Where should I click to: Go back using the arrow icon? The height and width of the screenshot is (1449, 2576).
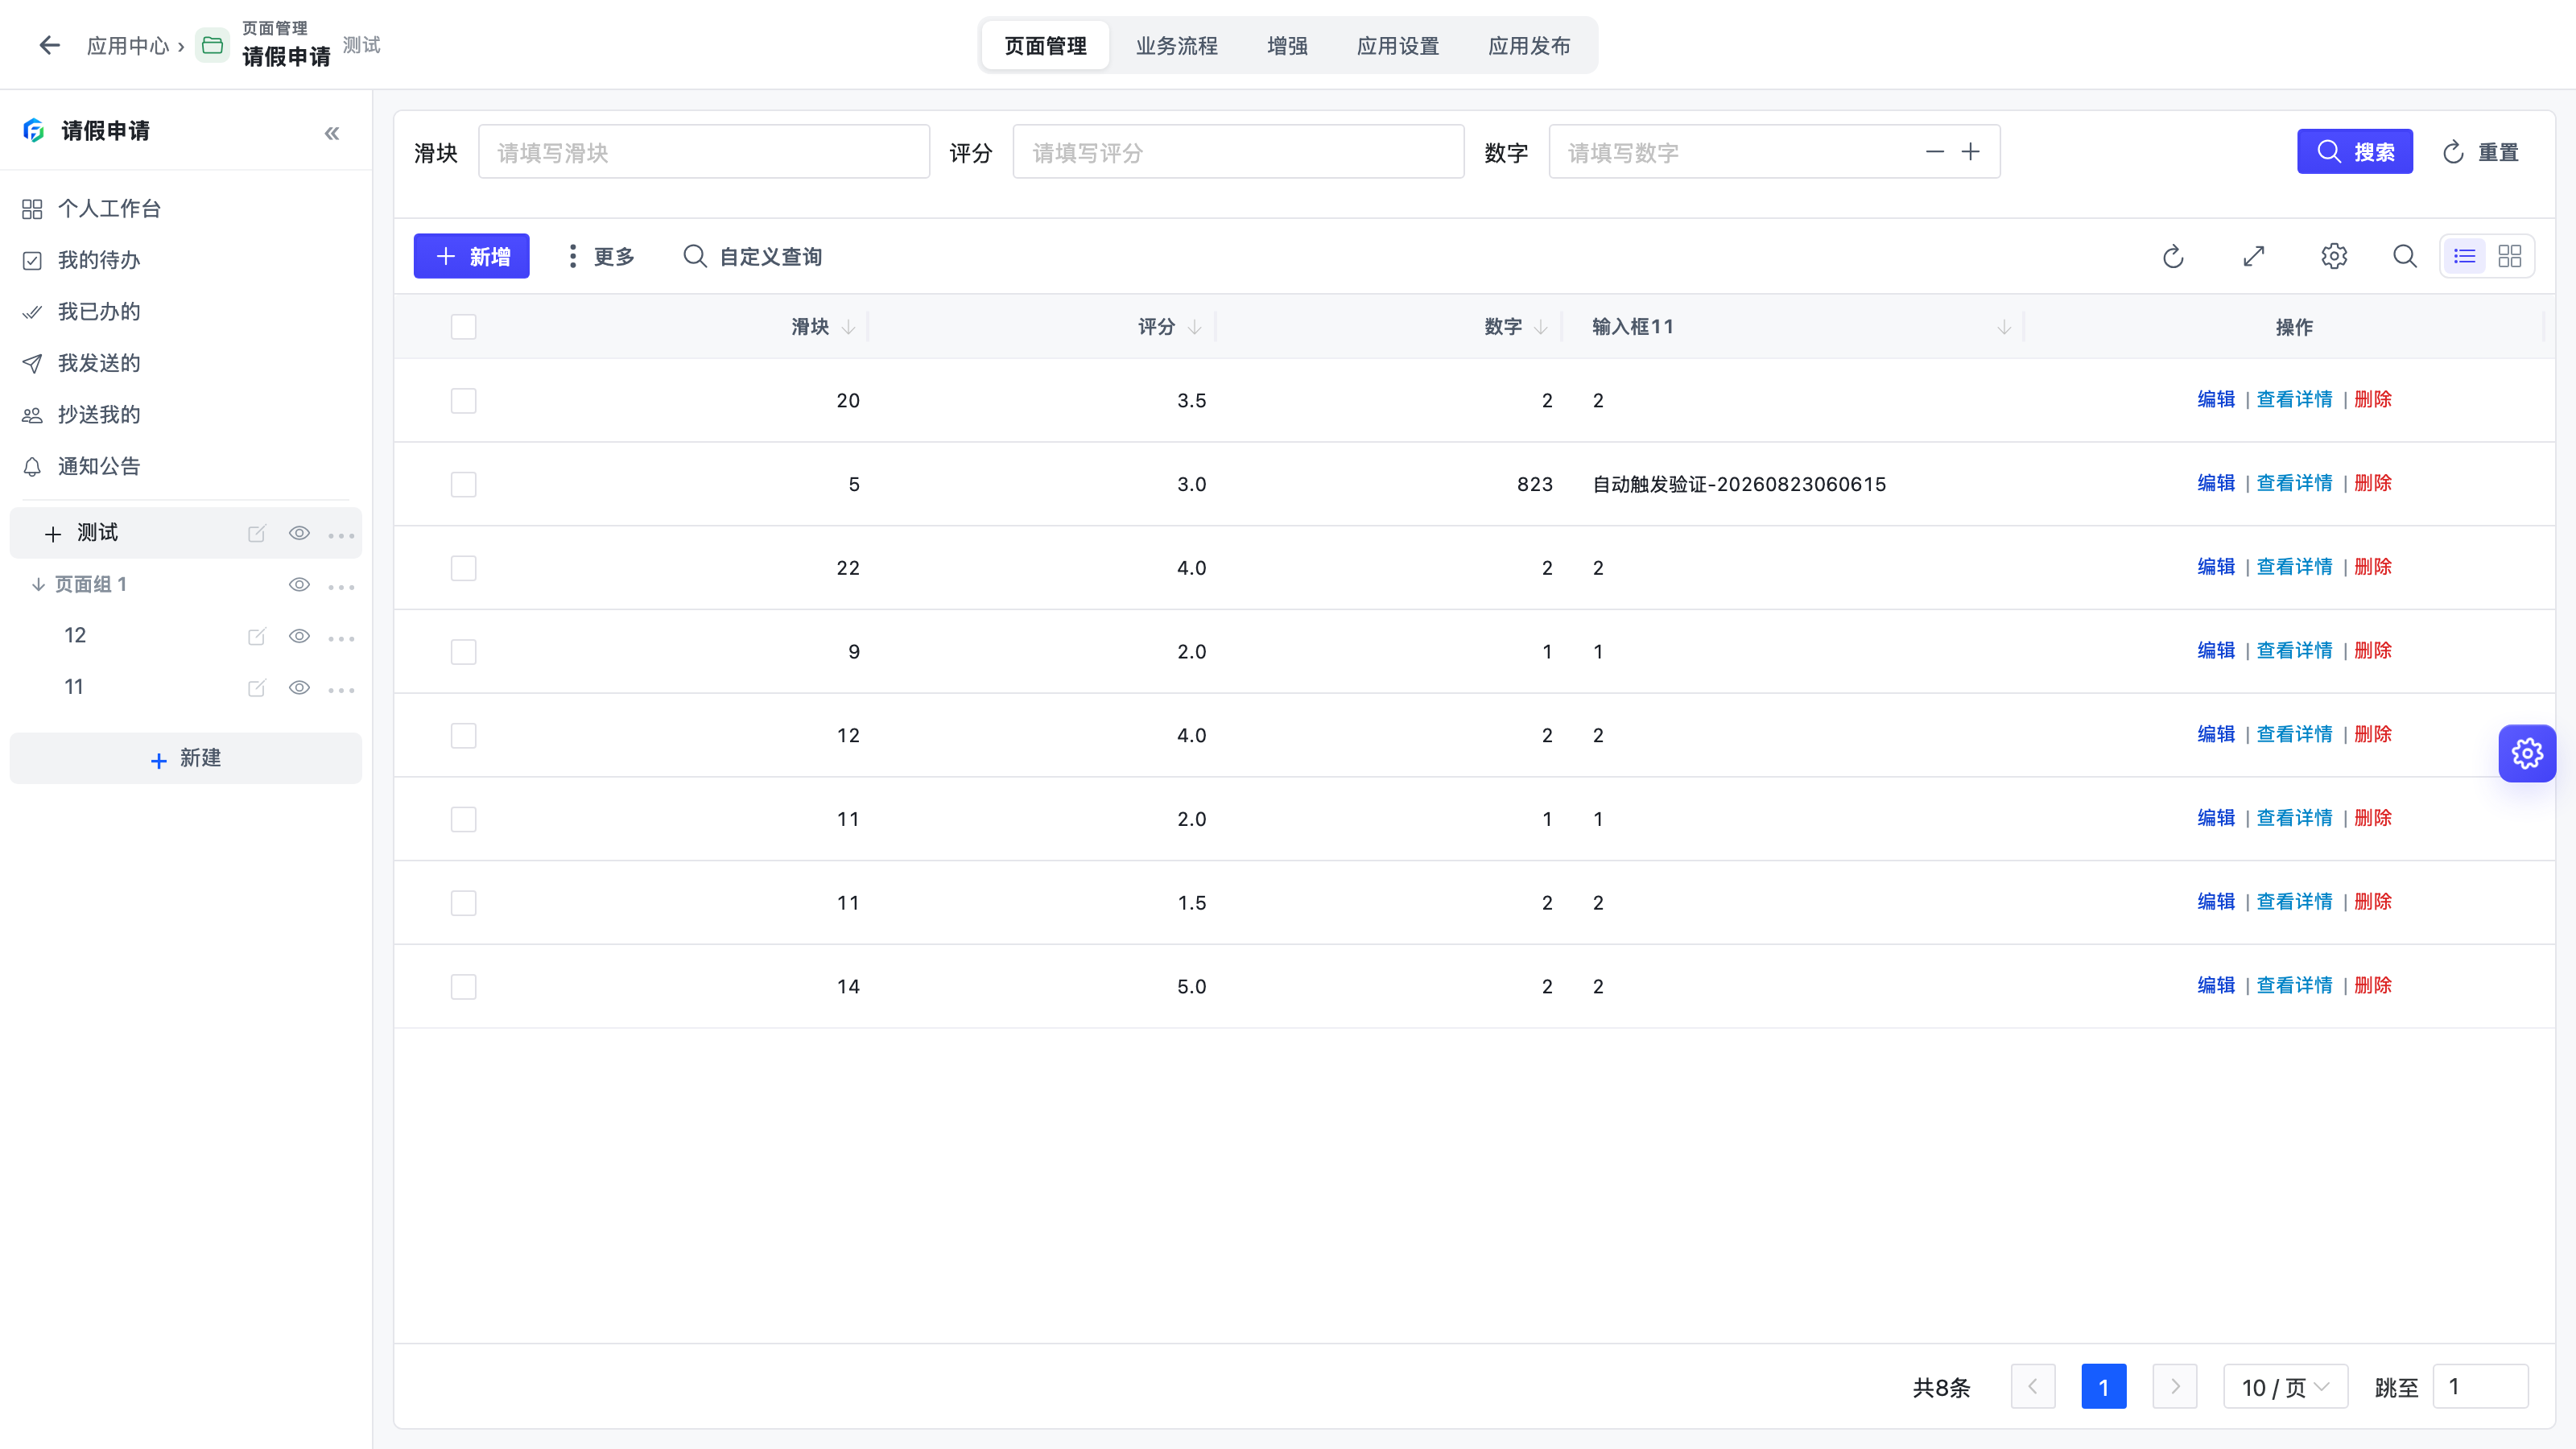[49, 45]
